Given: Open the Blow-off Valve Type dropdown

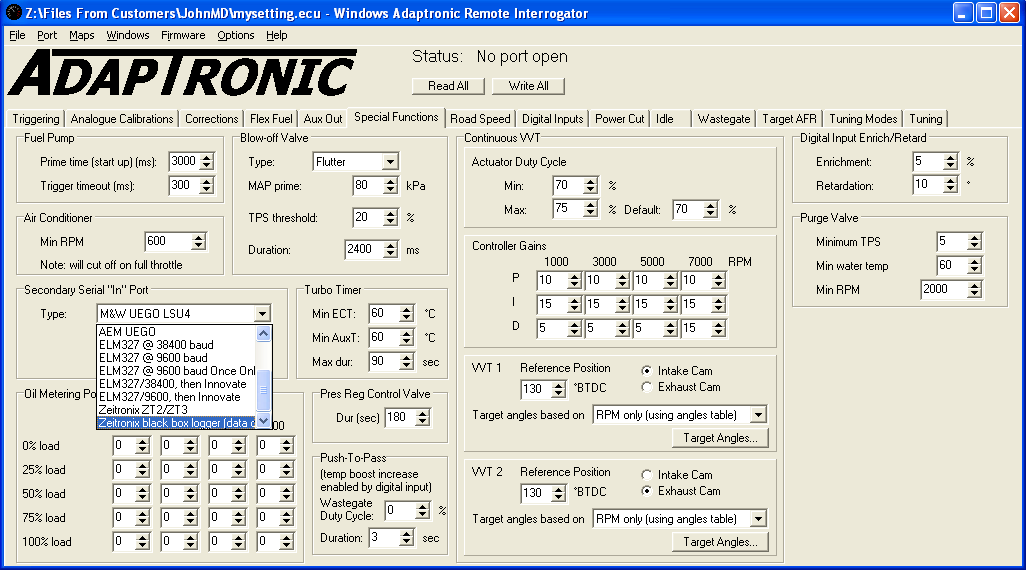Looking at the screenshot, I should click(x=389, y=162).
